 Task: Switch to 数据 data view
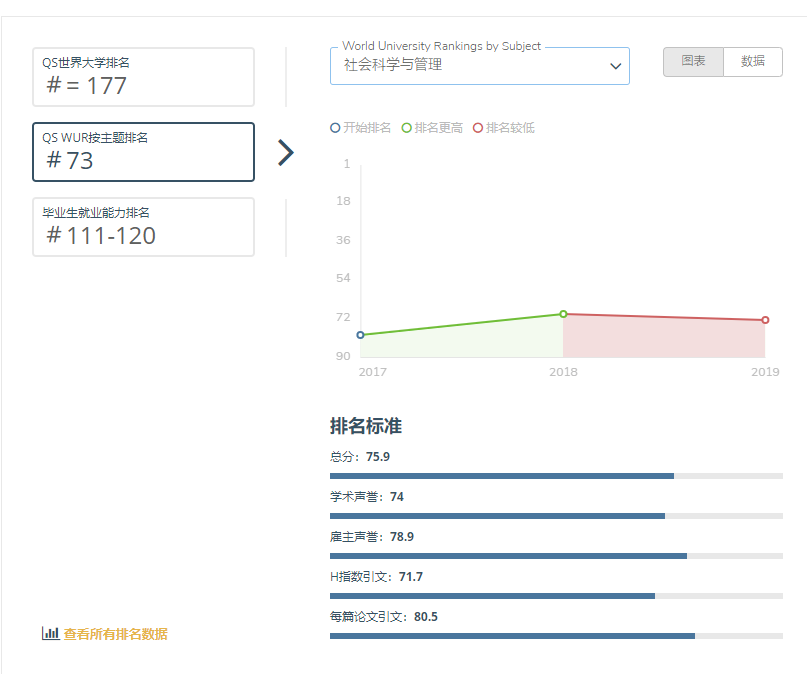[x=753, y=61]
